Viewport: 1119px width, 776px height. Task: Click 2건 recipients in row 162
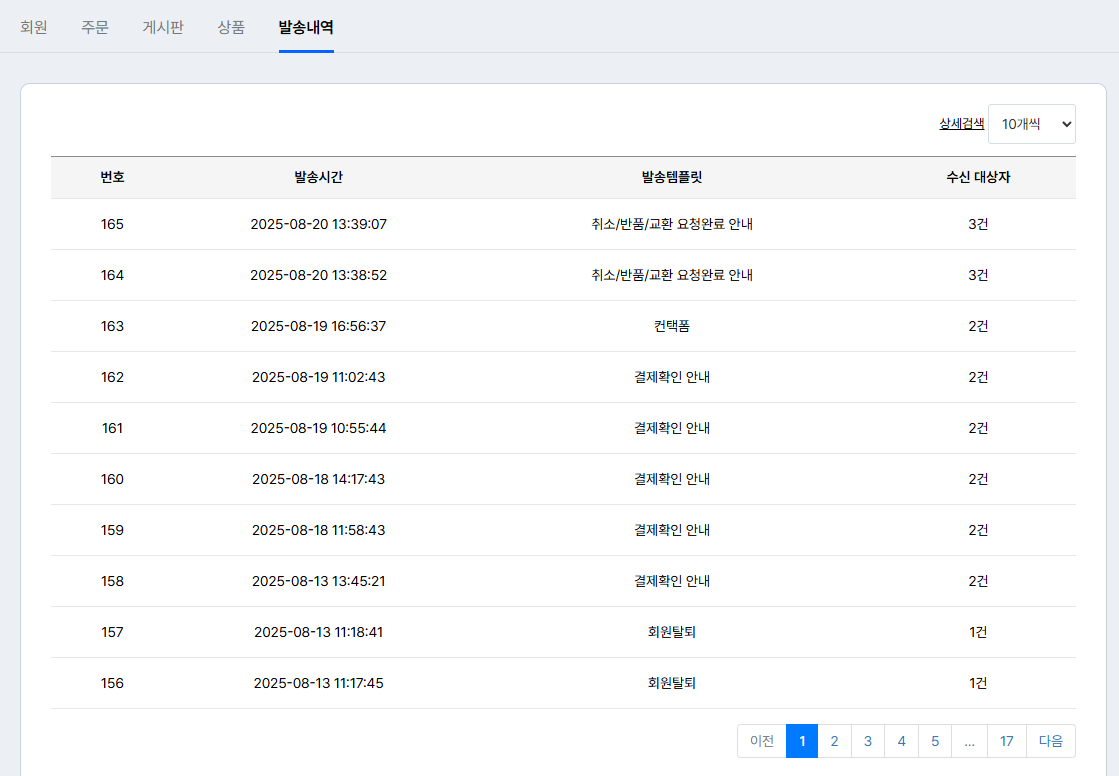point(978,377)
